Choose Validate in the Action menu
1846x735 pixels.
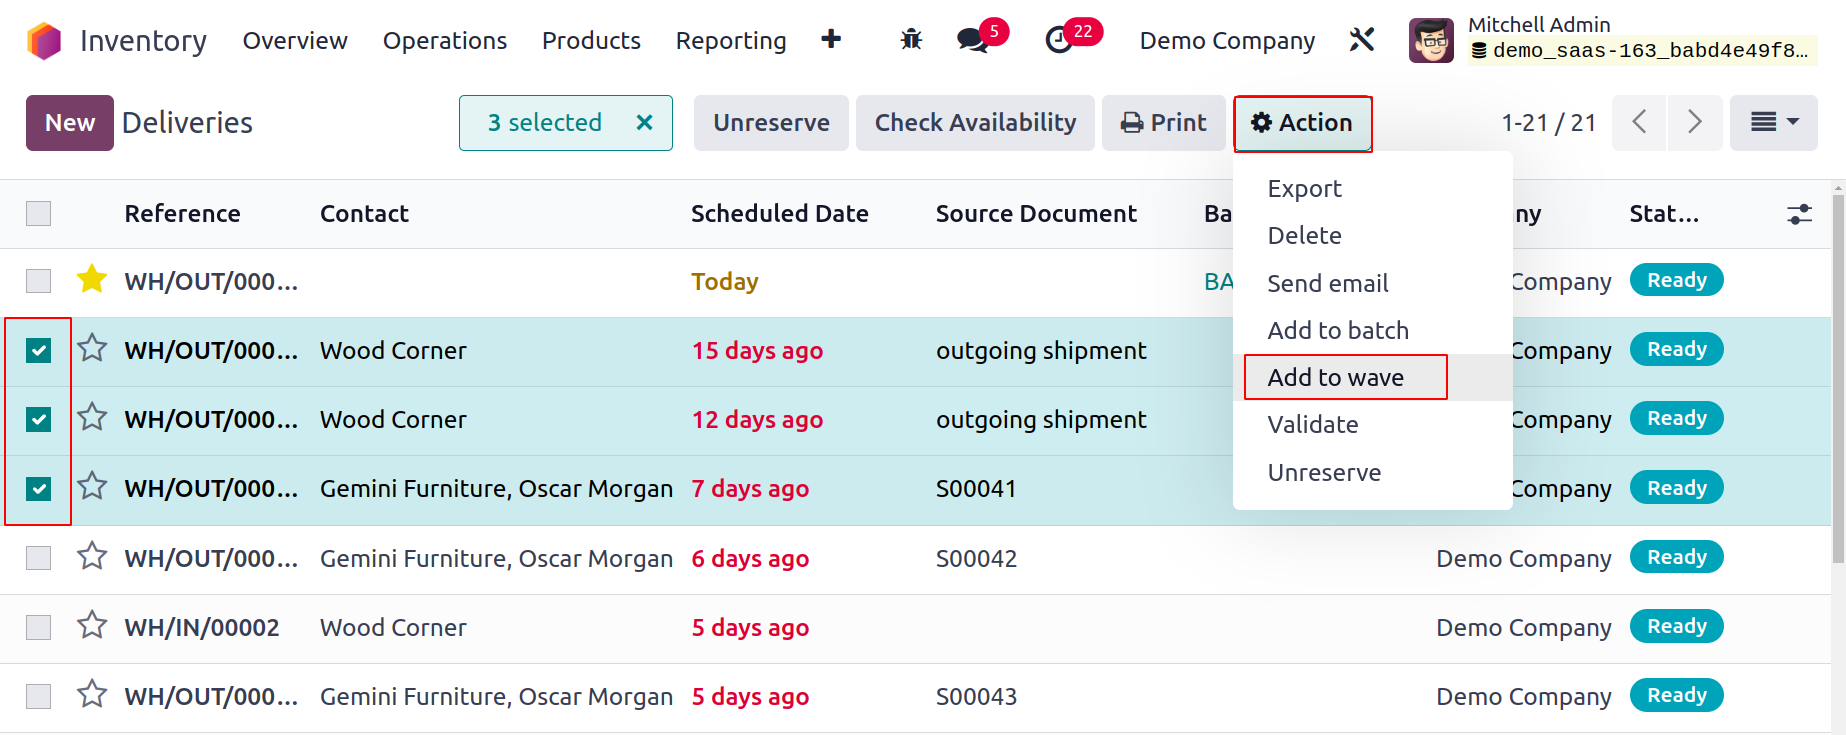click(x=1312, y=425)
